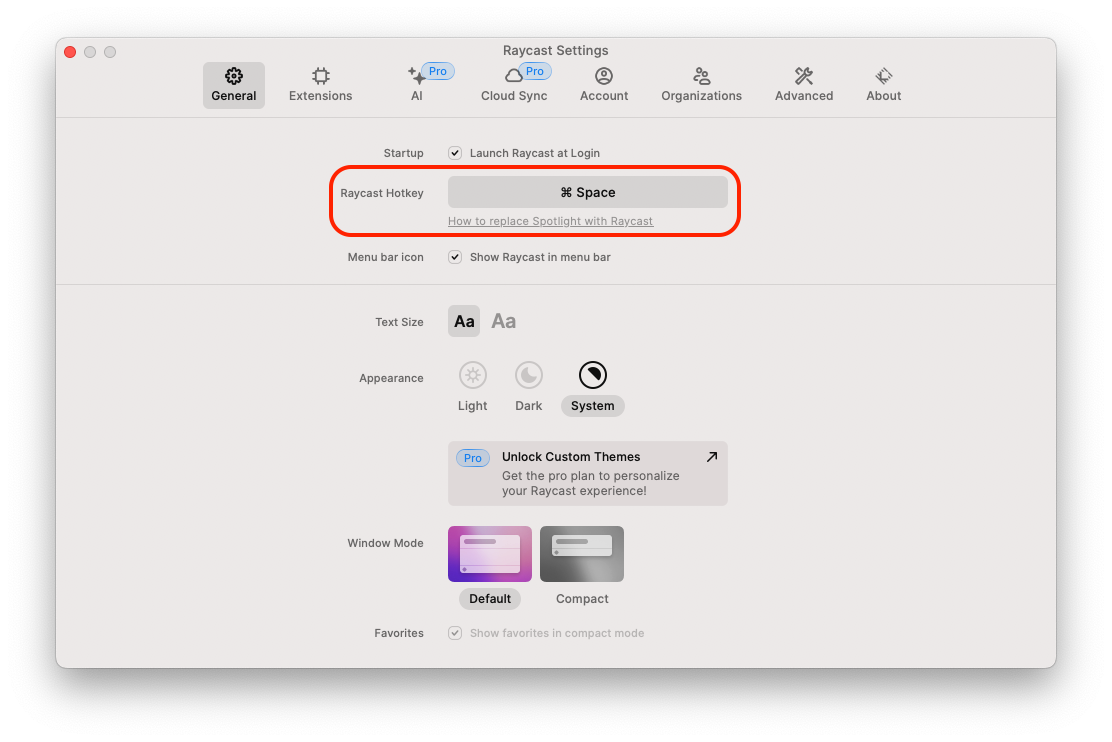This screenshot has width=1112, height=742.
Task: Toggle Show favorites in compact mode checkbox
Action: (x=455, y=633)
